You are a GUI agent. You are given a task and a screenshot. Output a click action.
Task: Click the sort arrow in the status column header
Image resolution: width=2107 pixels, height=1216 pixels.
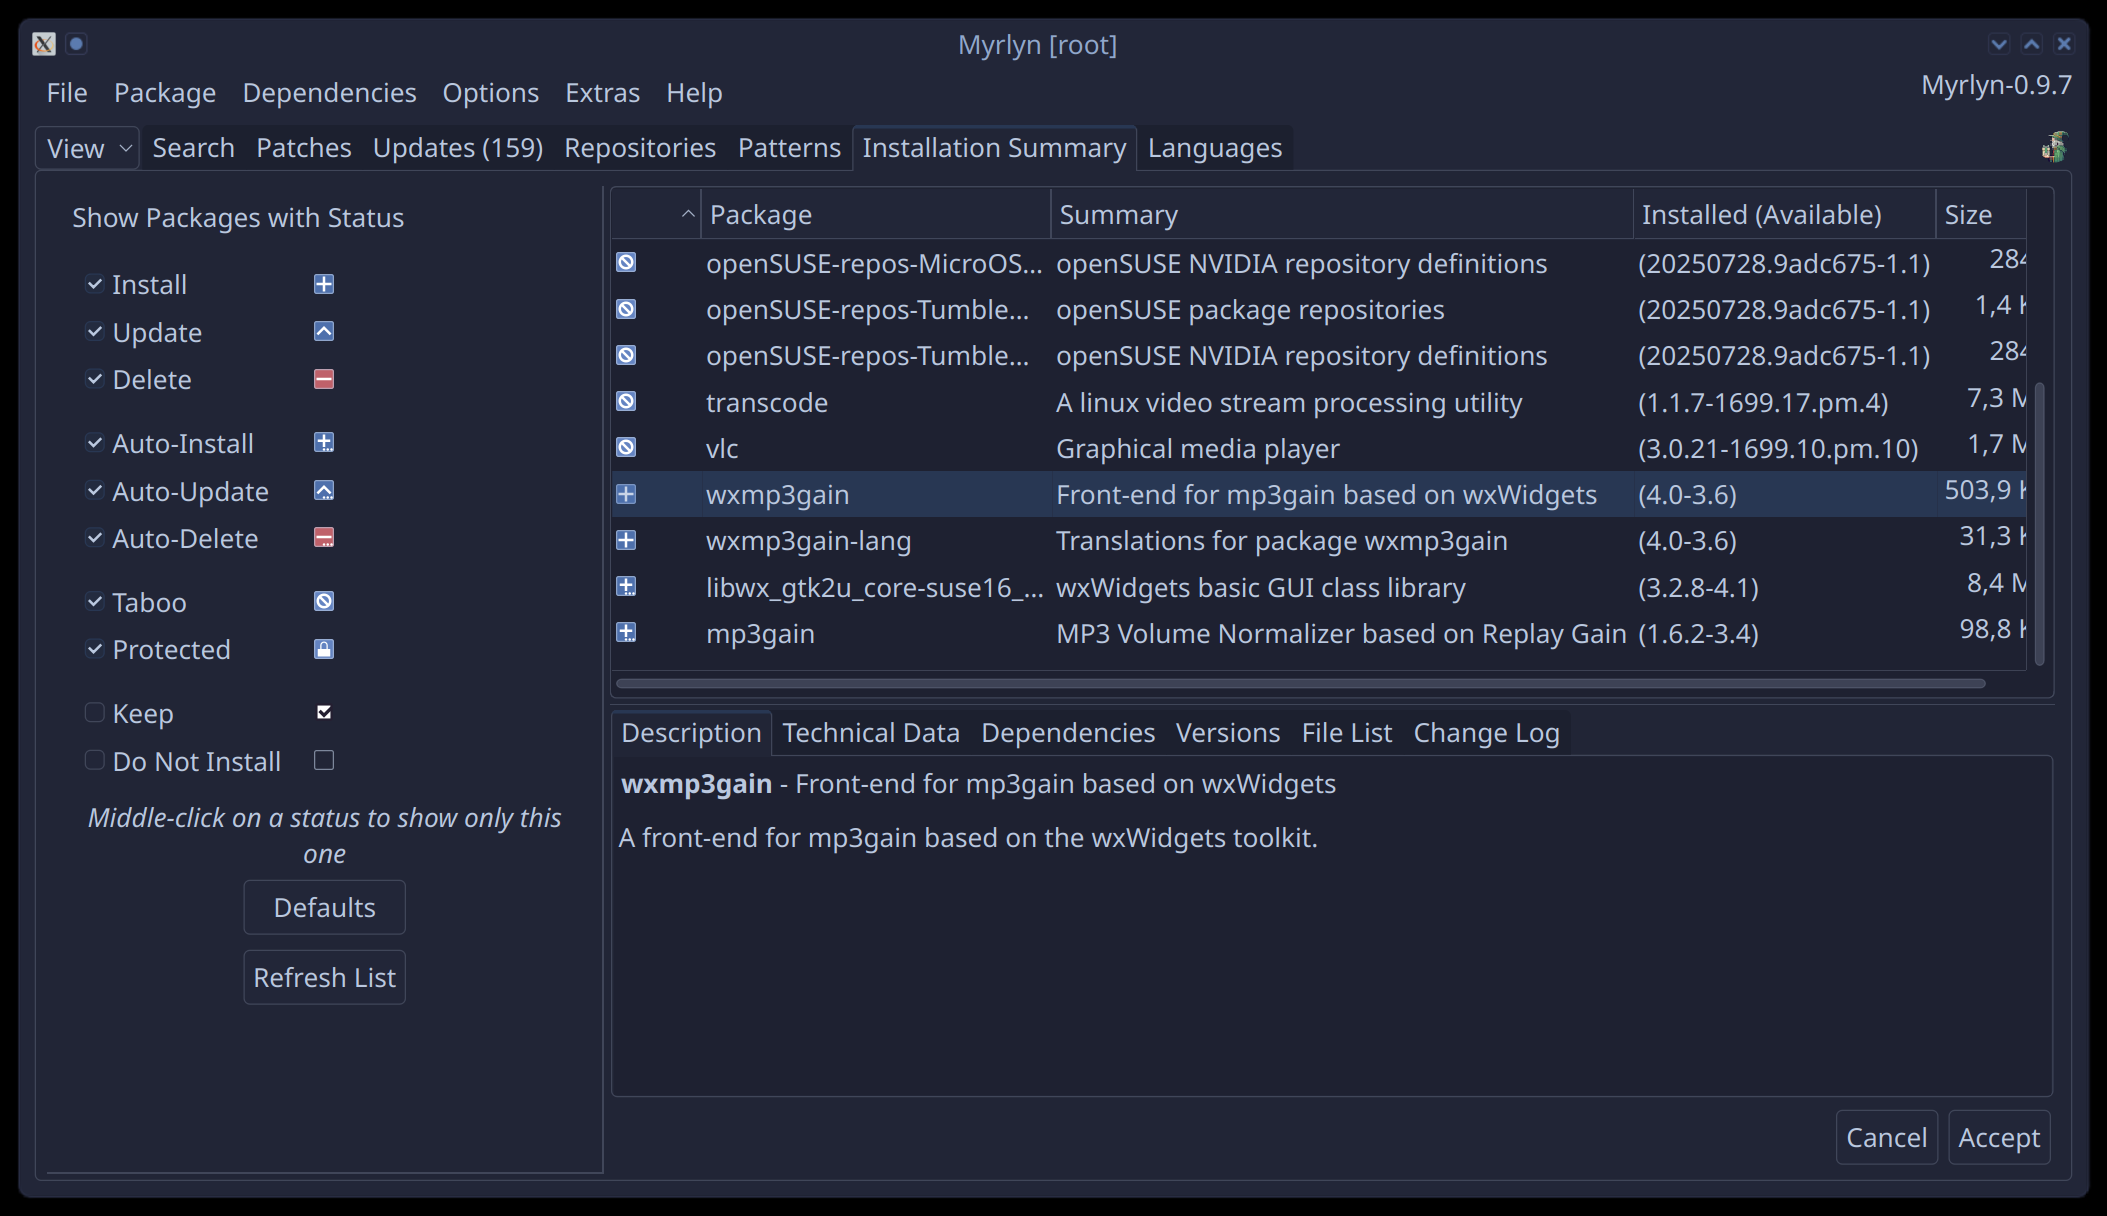click(687, 214)
